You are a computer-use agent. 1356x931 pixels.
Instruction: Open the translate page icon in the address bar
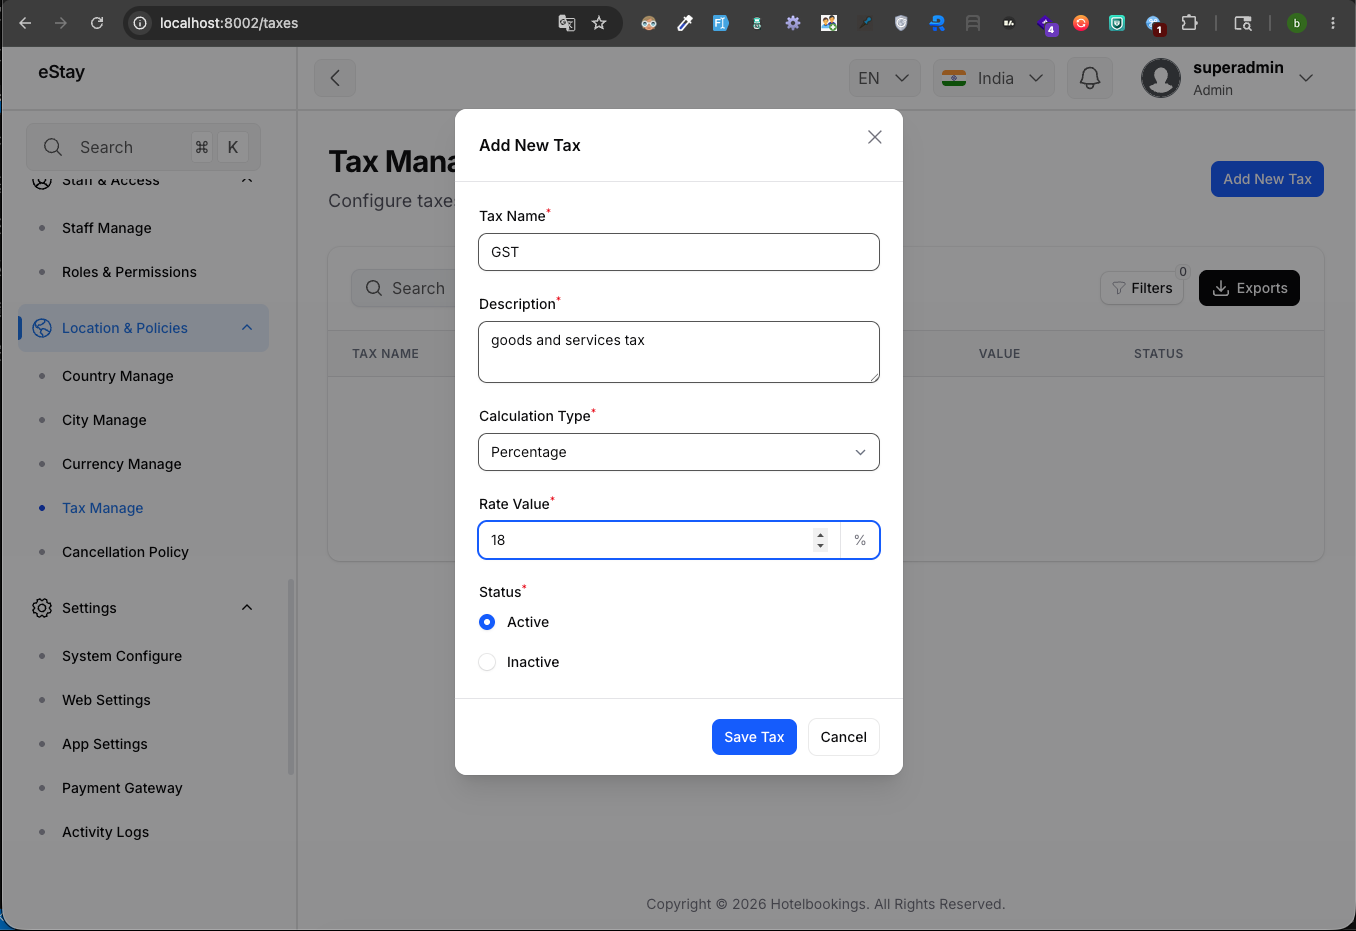[x=567, y=23]
